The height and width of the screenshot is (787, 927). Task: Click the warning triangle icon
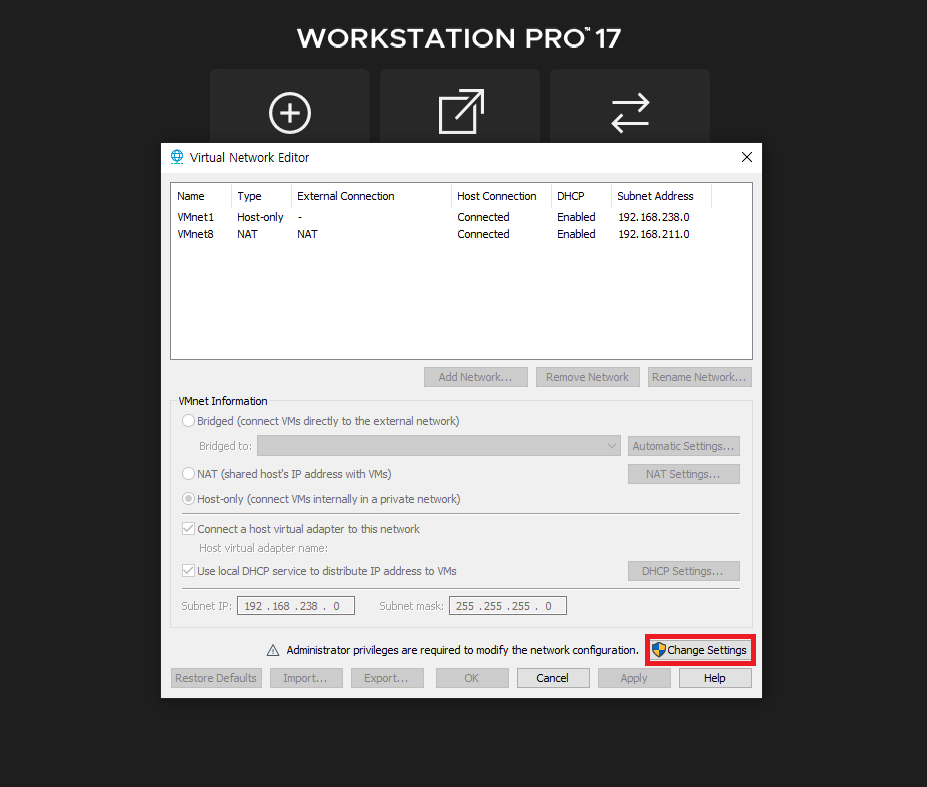point(273,650)
